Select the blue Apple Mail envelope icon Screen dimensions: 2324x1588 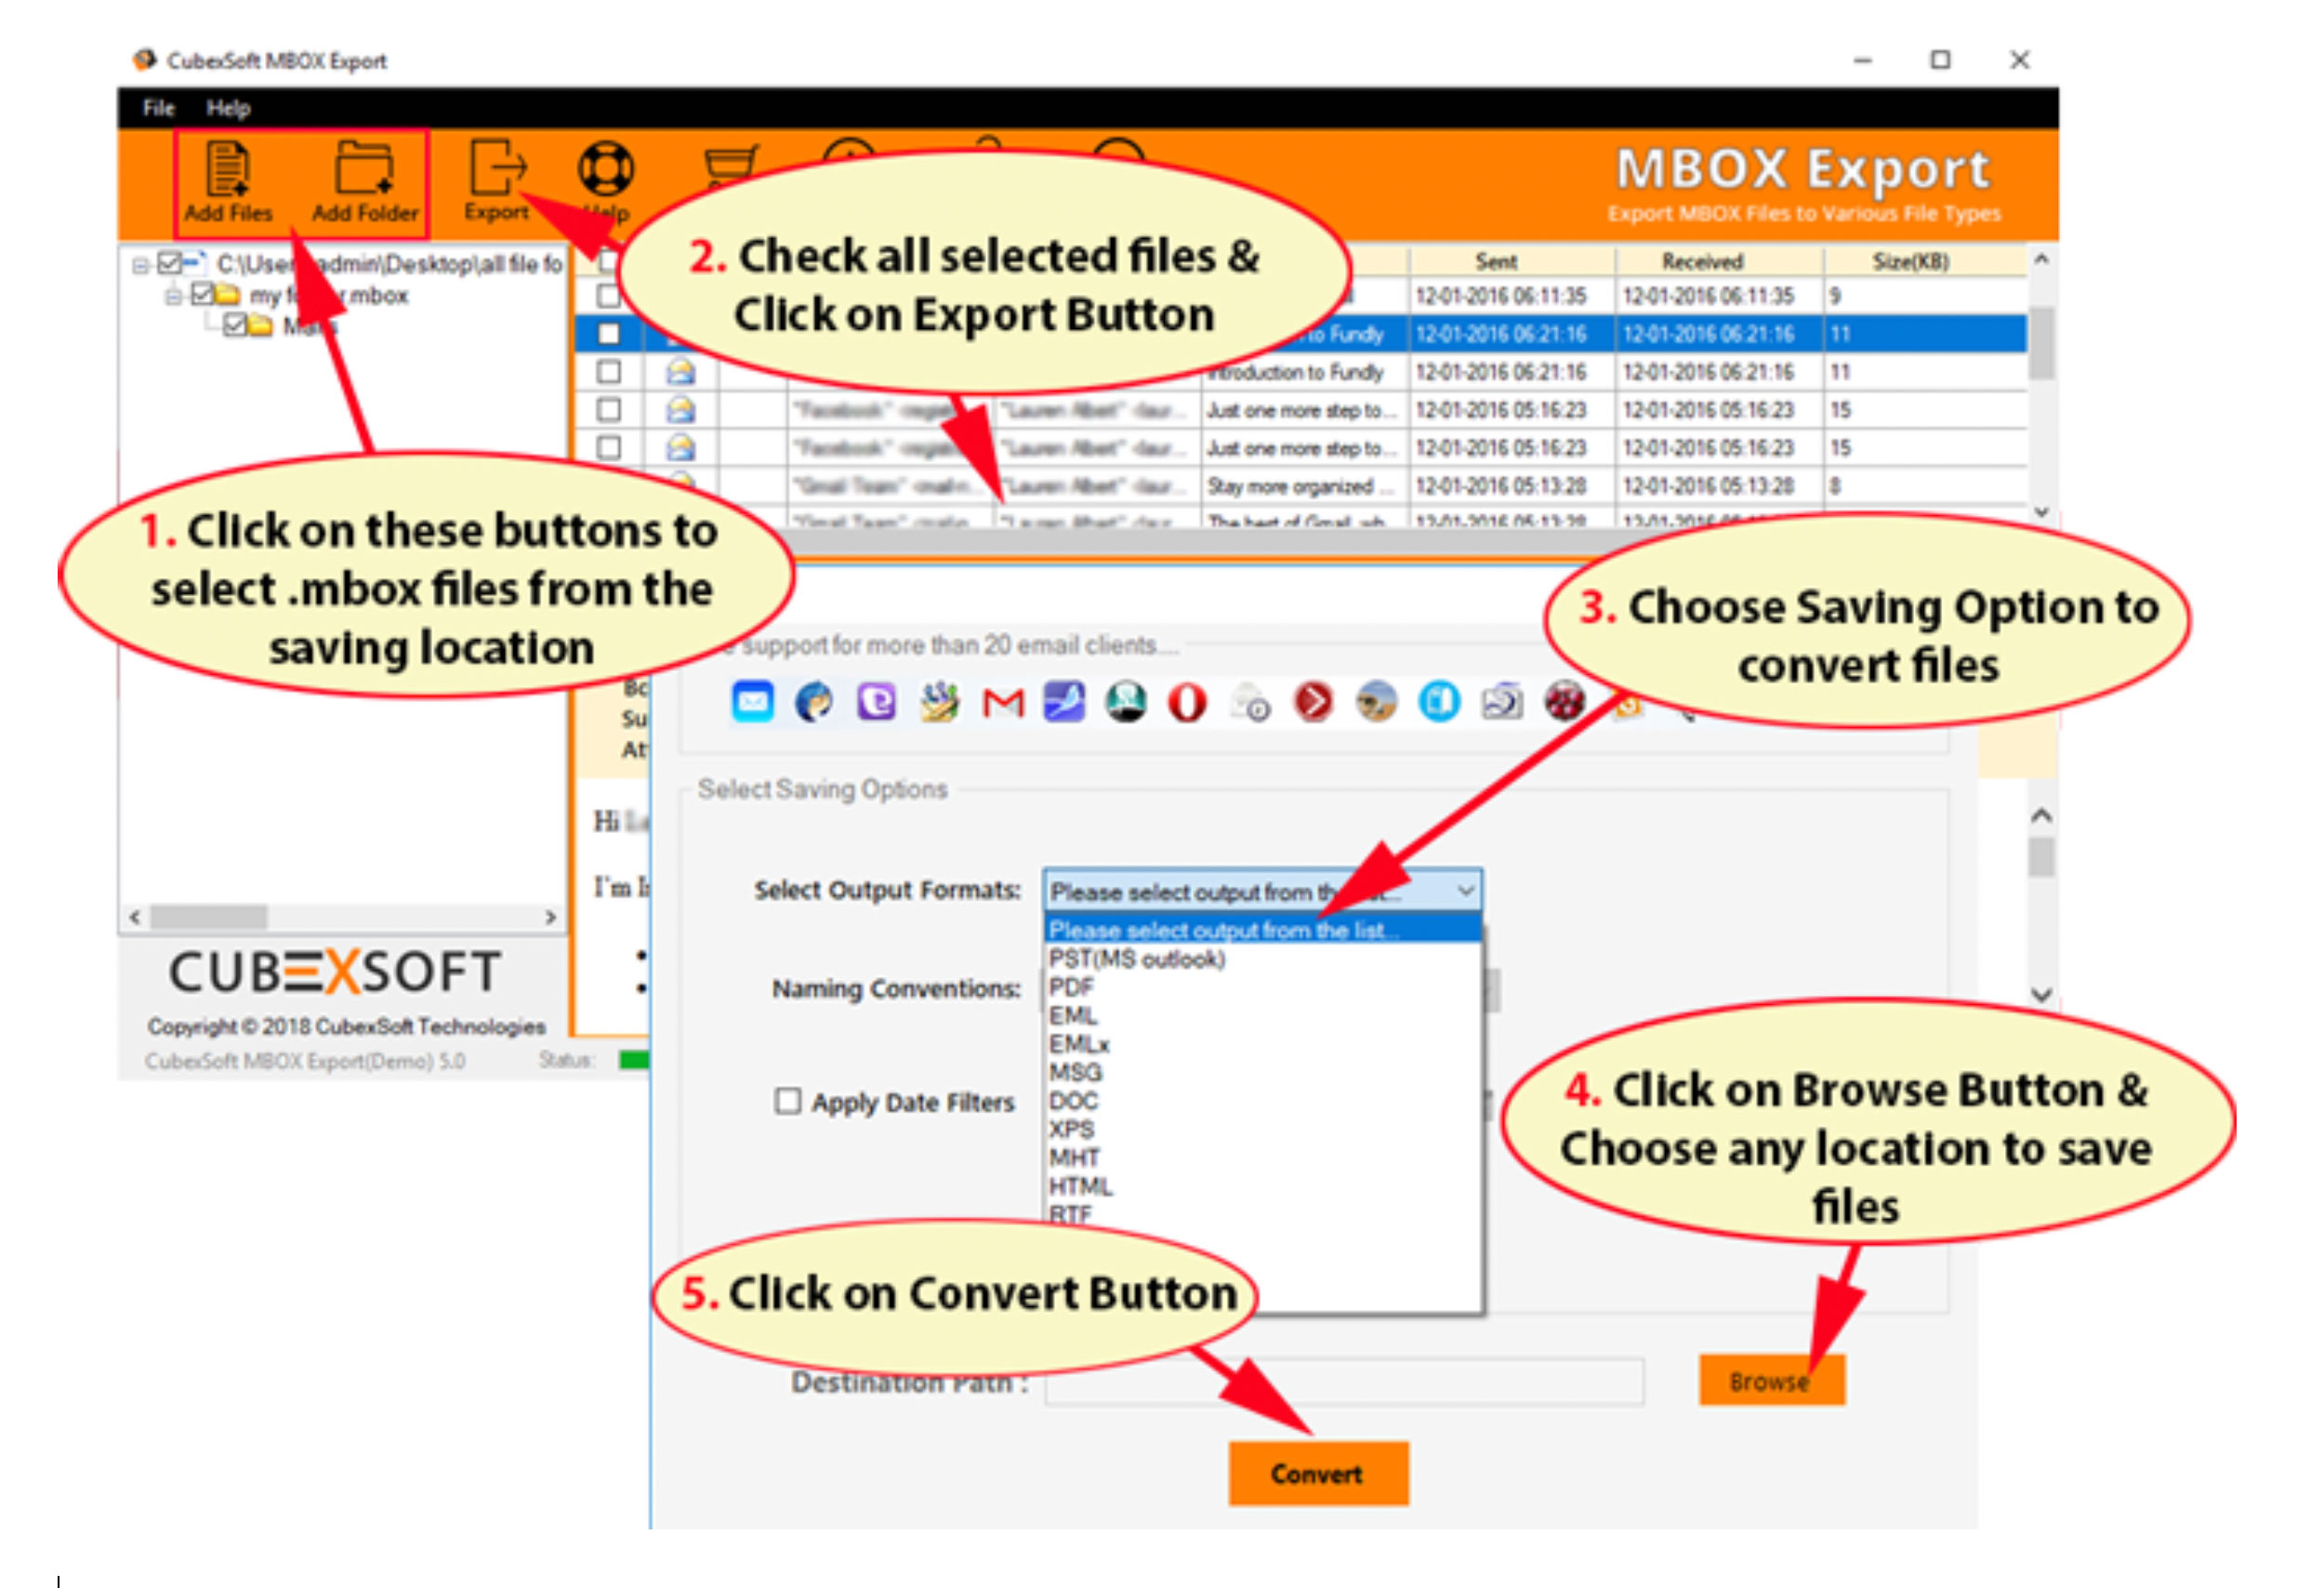[x=752, y=702]
